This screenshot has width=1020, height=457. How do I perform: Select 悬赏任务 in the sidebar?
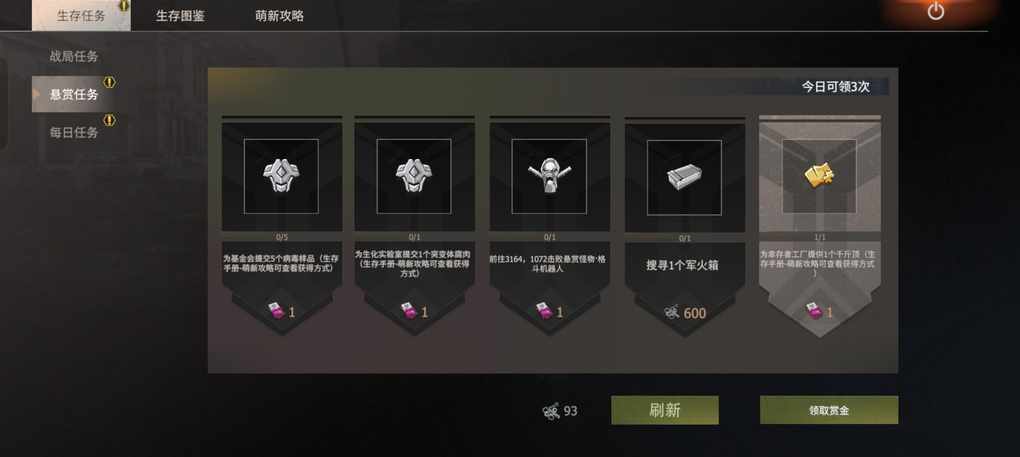point(74,94)
